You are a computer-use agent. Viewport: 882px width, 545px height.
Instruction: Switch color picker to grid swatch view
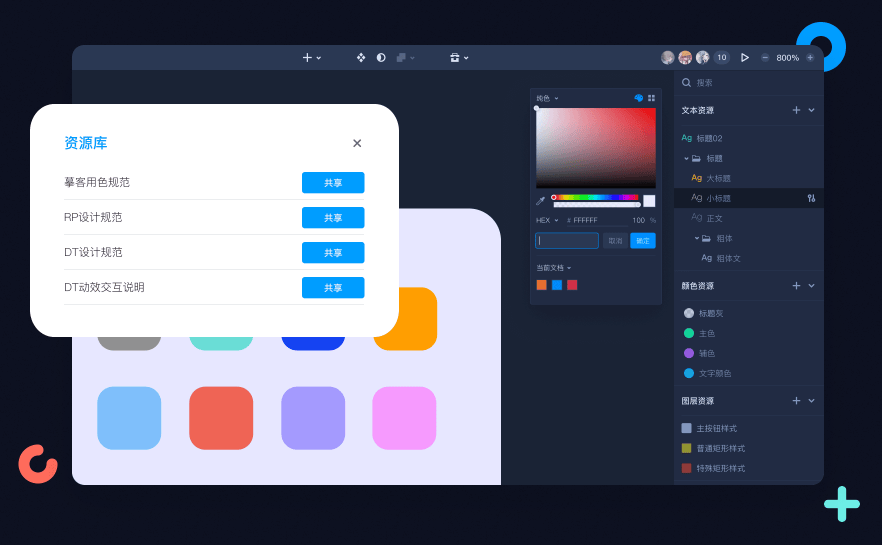(651, 98)
